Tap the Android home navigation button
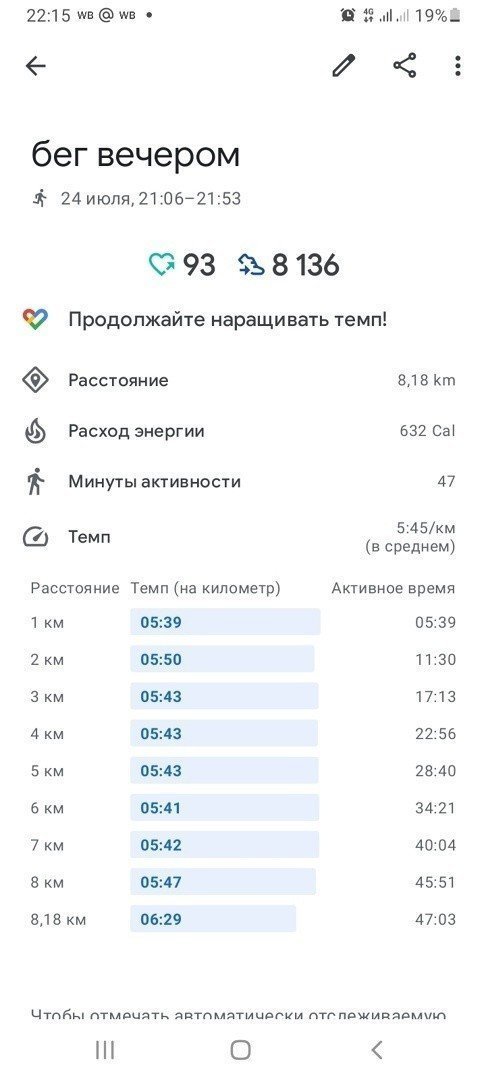 (x=240, y=1050)
